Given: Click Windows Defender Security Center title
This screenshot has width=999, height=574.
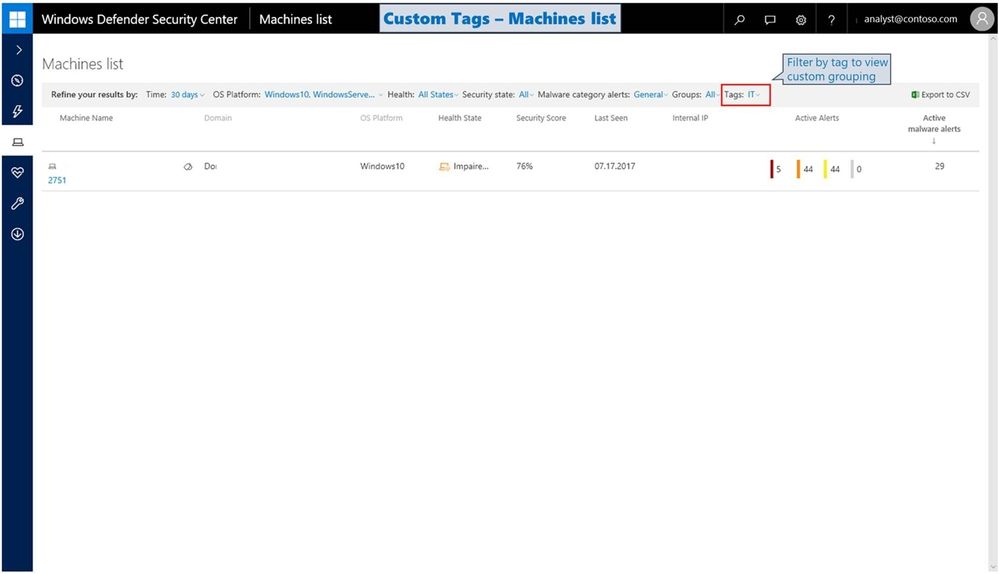Looking at the screenshot, I should [139, 19].
